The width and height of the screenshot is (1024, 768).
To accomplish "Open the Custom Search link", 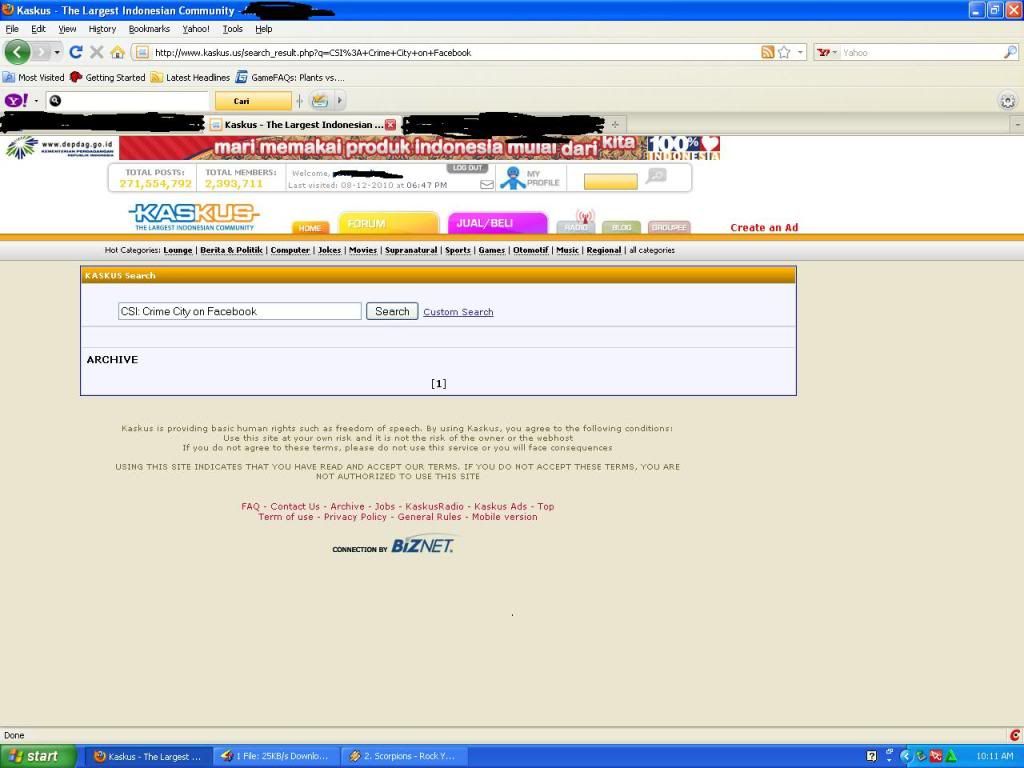I will (x=458, y=312).
